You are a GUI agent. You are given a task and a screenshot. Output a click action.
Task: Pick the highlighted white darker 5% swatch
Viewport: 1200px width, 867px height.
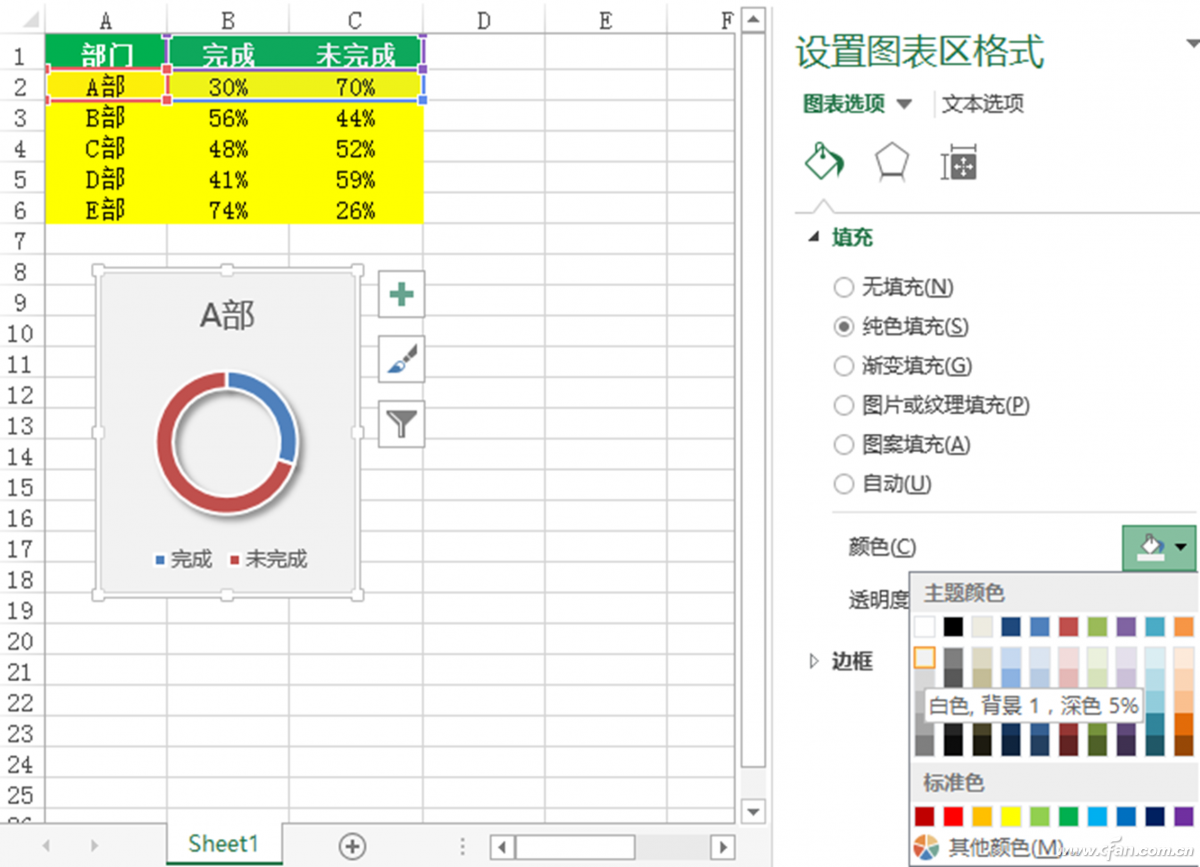click(925, 658)
